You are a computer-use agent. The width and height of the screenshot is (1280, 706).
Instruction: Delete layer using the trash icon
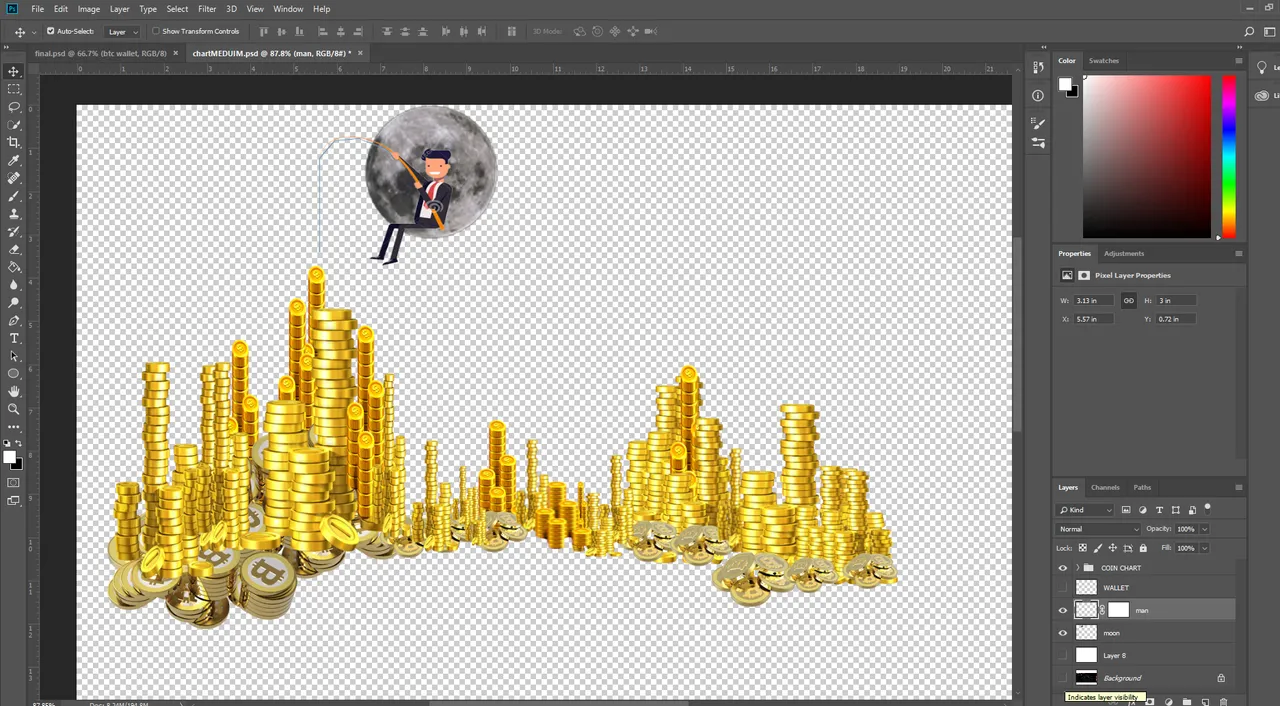coord(1223,702)
